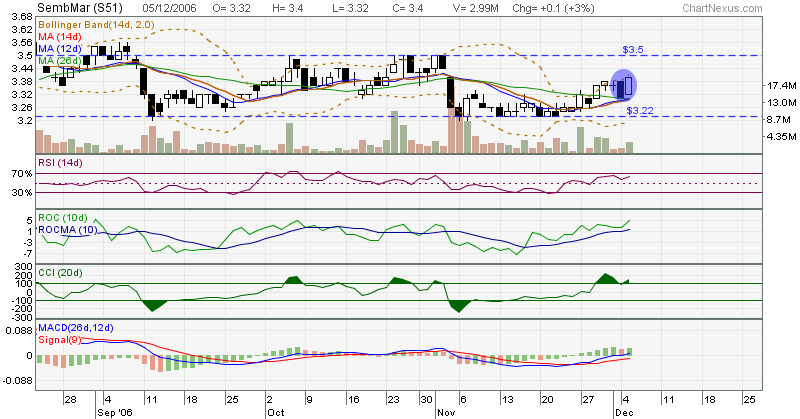
Task: Click the 3.2 price axis label
Action: tap(24, 120)
